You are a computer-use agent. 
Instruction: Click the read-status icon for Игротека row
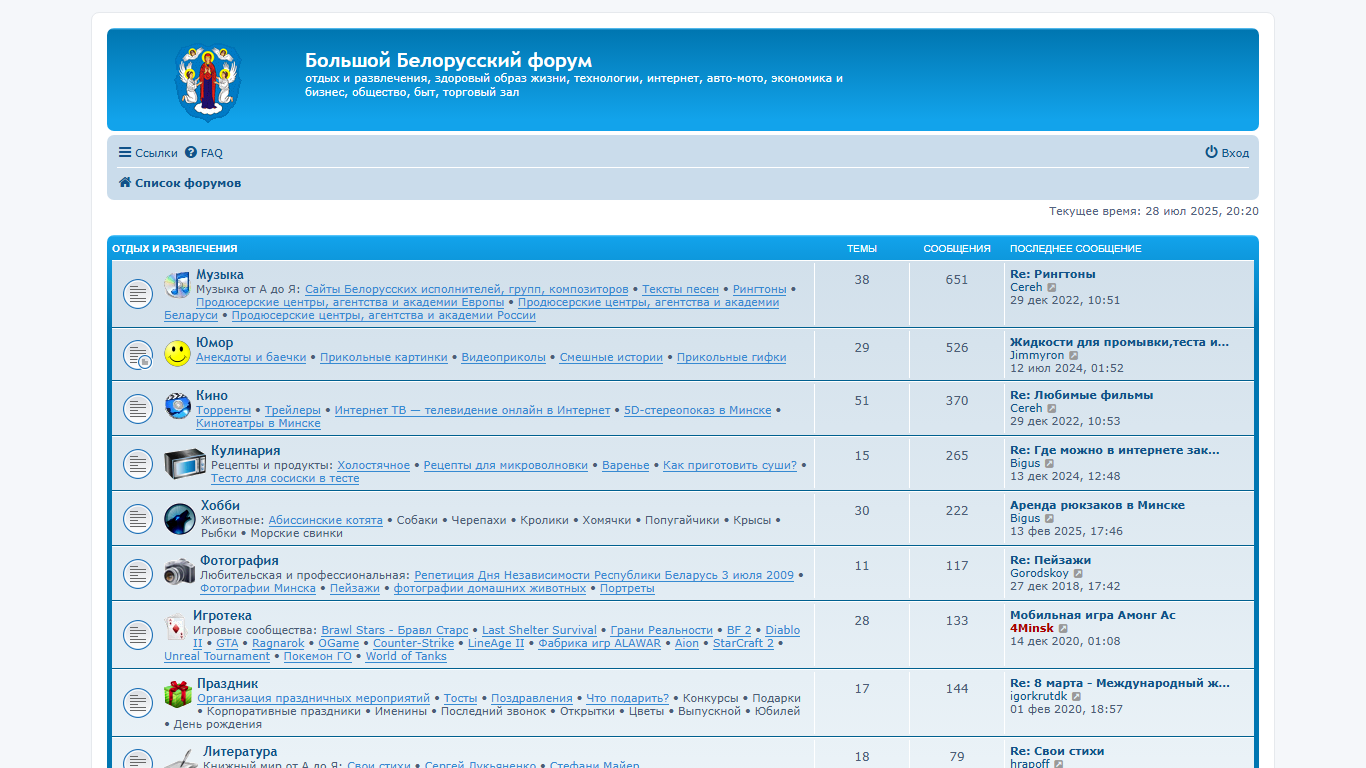coord(137,634)
